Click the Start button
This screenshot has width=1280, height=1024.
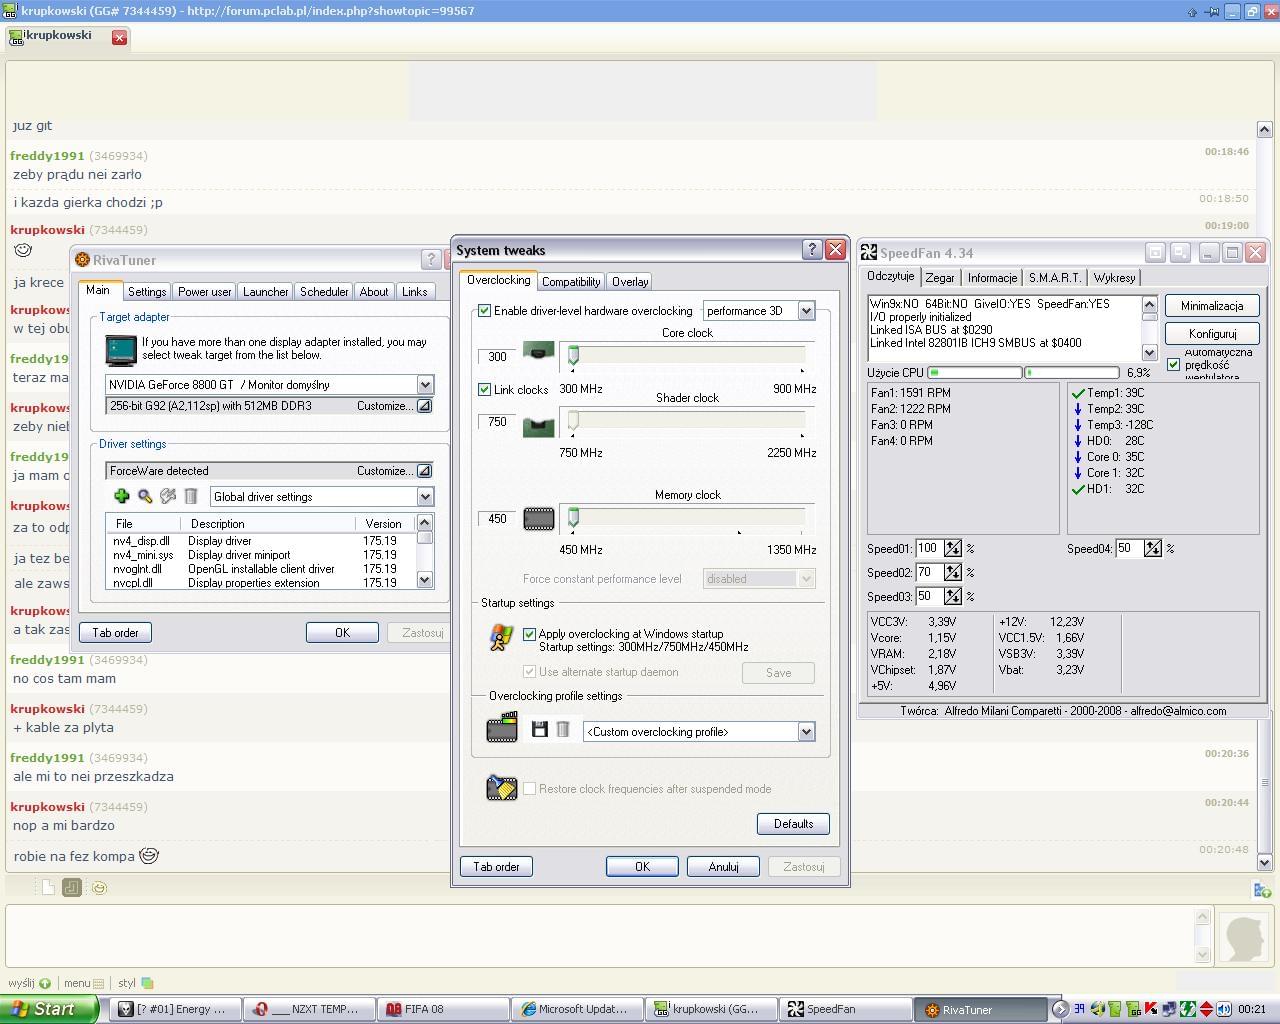pos(48,1009)
